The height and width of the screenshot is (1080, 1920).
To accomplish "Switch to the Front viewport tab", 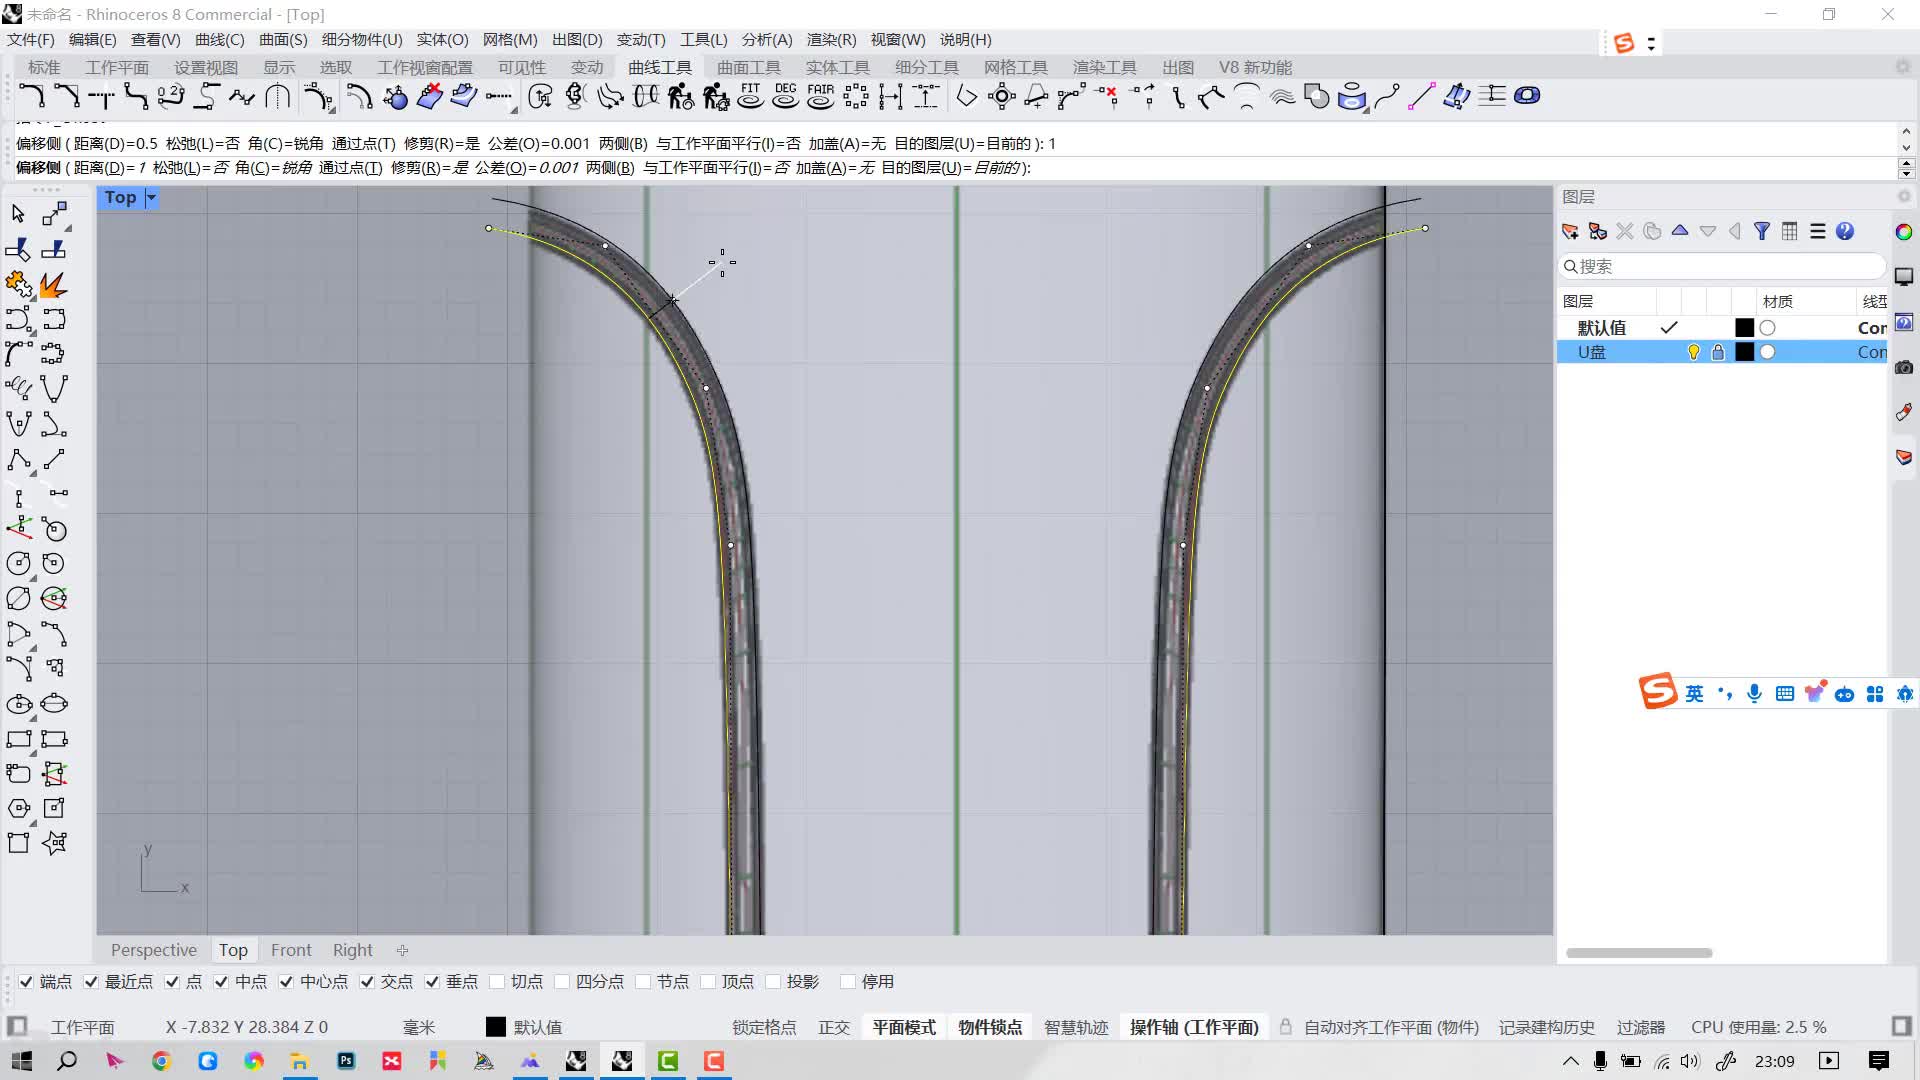I will (291, 950).
